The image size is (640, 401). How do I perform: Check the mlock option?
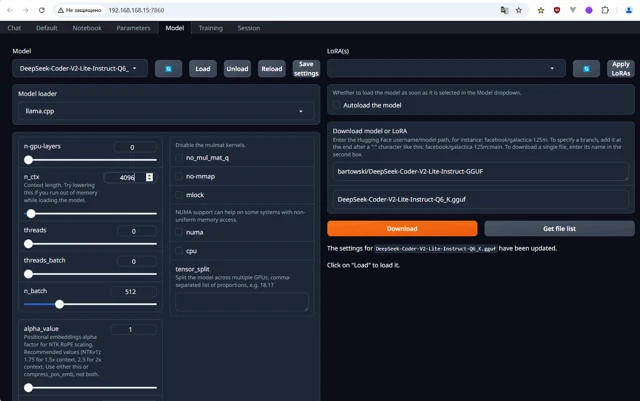[179, 195]
